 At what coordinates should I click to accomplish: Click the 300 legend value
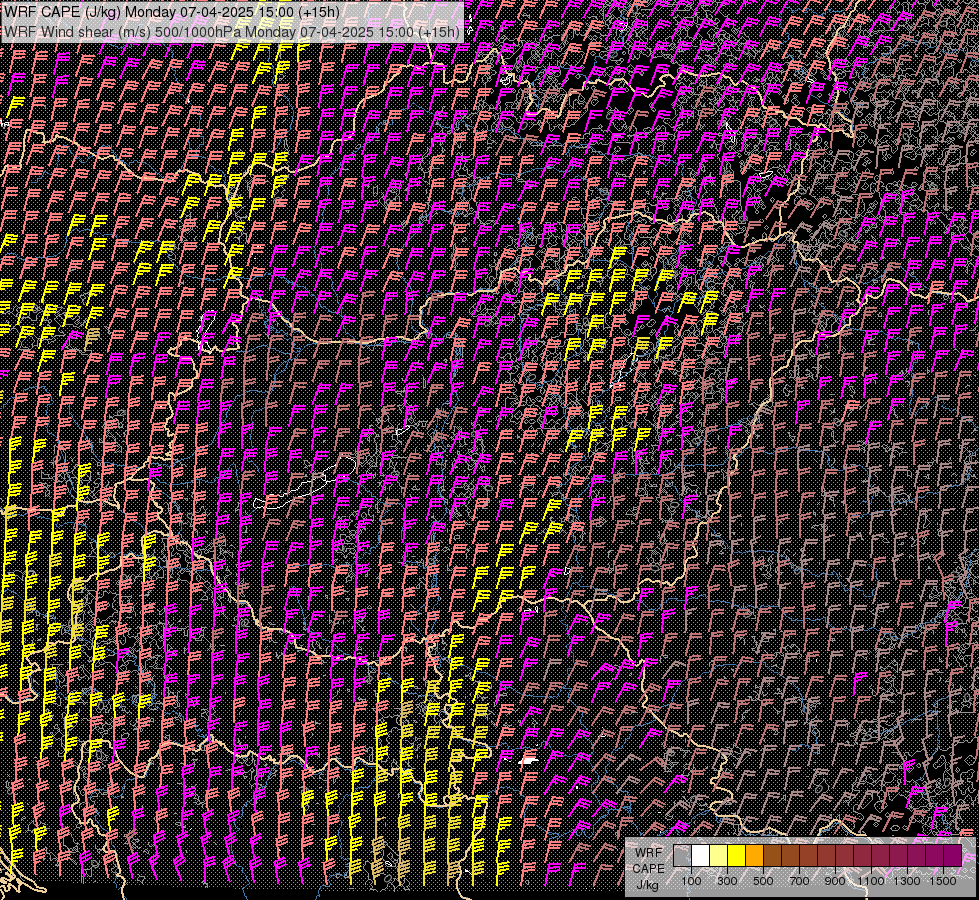[x=727, y=881]
